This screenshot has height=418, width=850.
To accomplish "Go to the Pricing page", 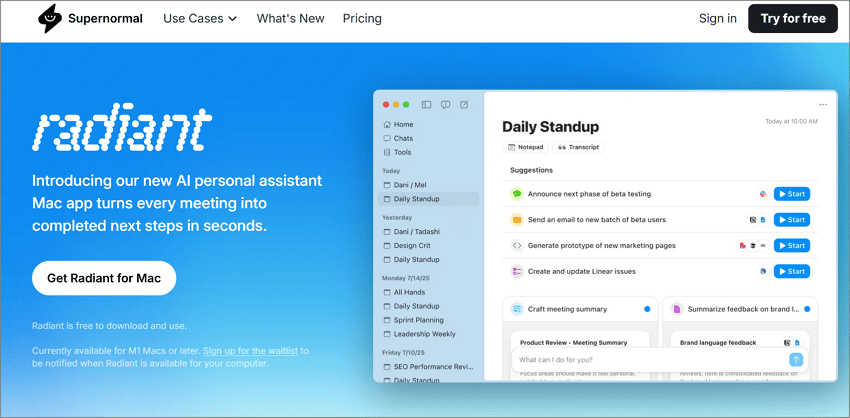I will (x=362, y=18).
